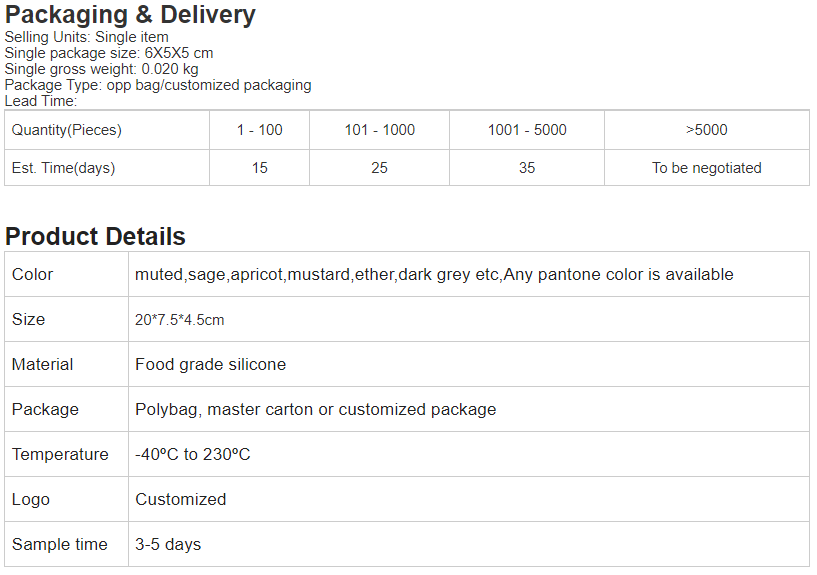Screen dimensions: 817x575
Task: Click the 101 - 1000 quantity cell
Action: click(x=379, y=130)
